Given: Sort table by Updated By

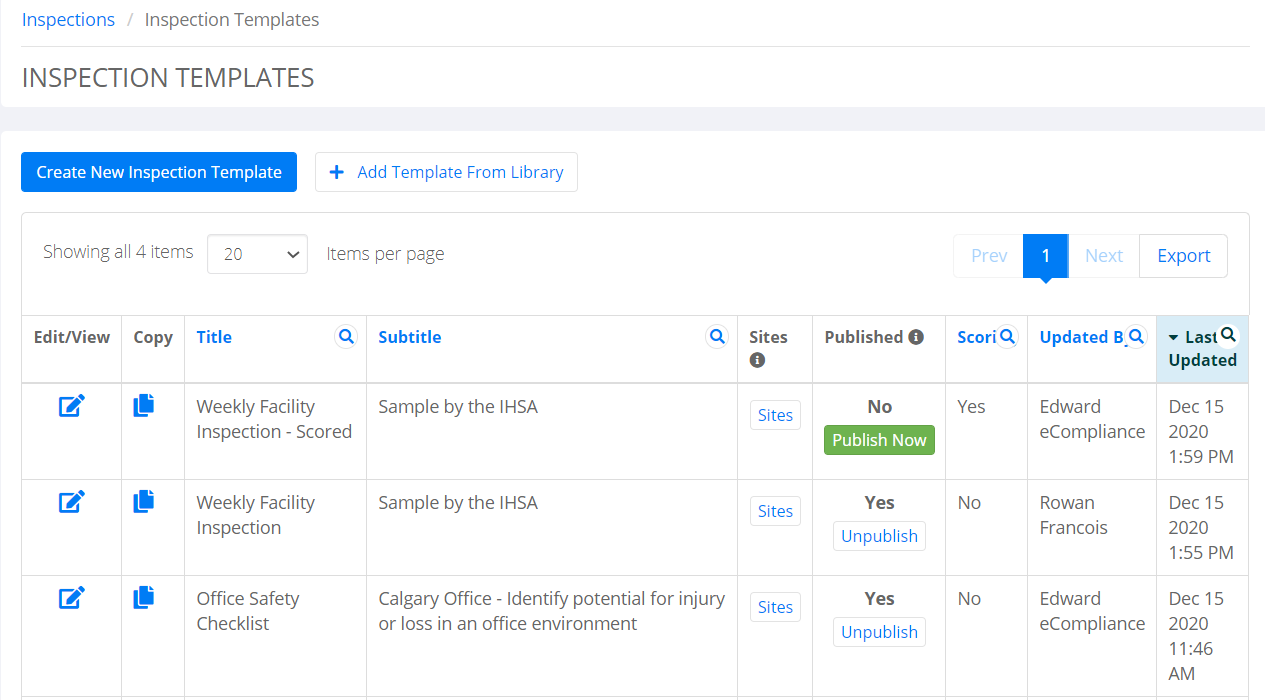Looking at the screenshot, I should [1081, 337].
